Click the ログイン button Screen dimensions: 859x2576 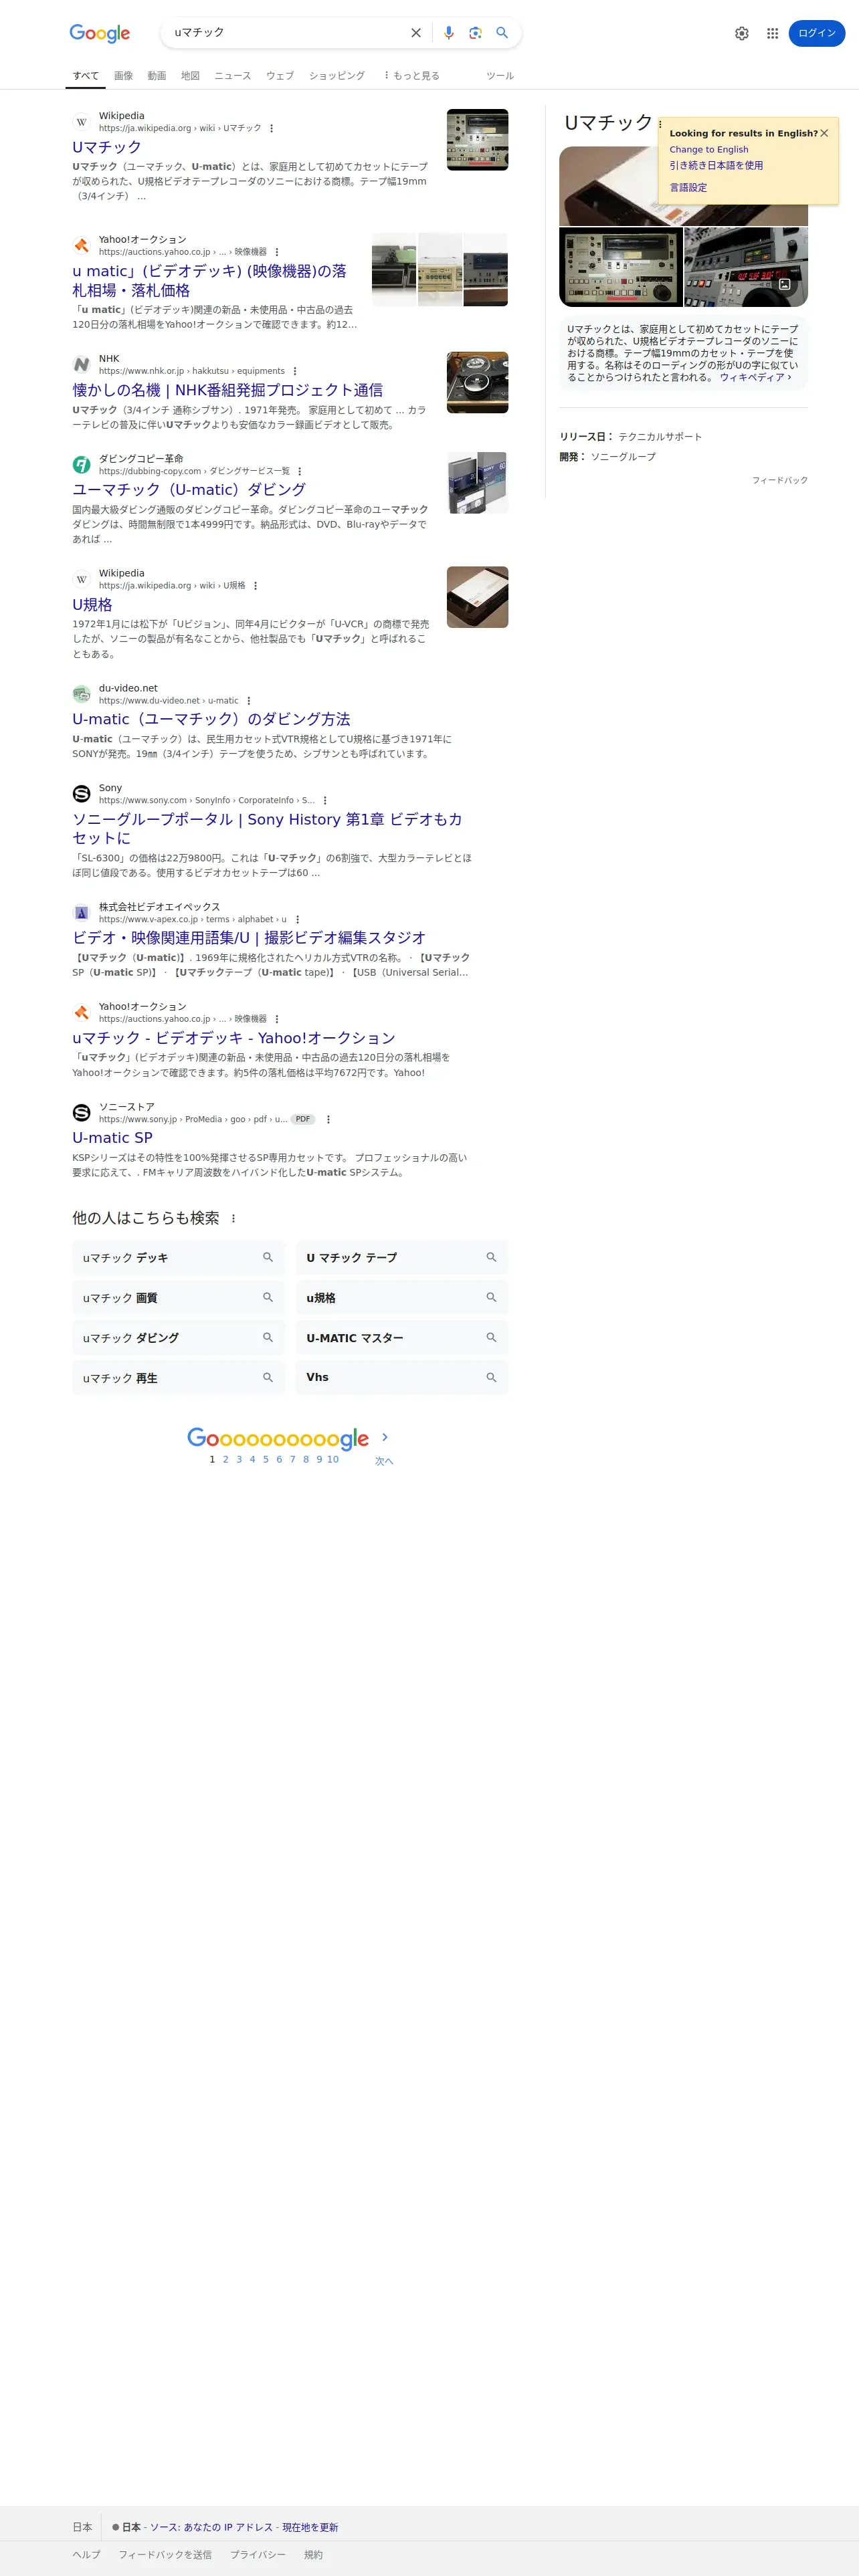point(817,33)
